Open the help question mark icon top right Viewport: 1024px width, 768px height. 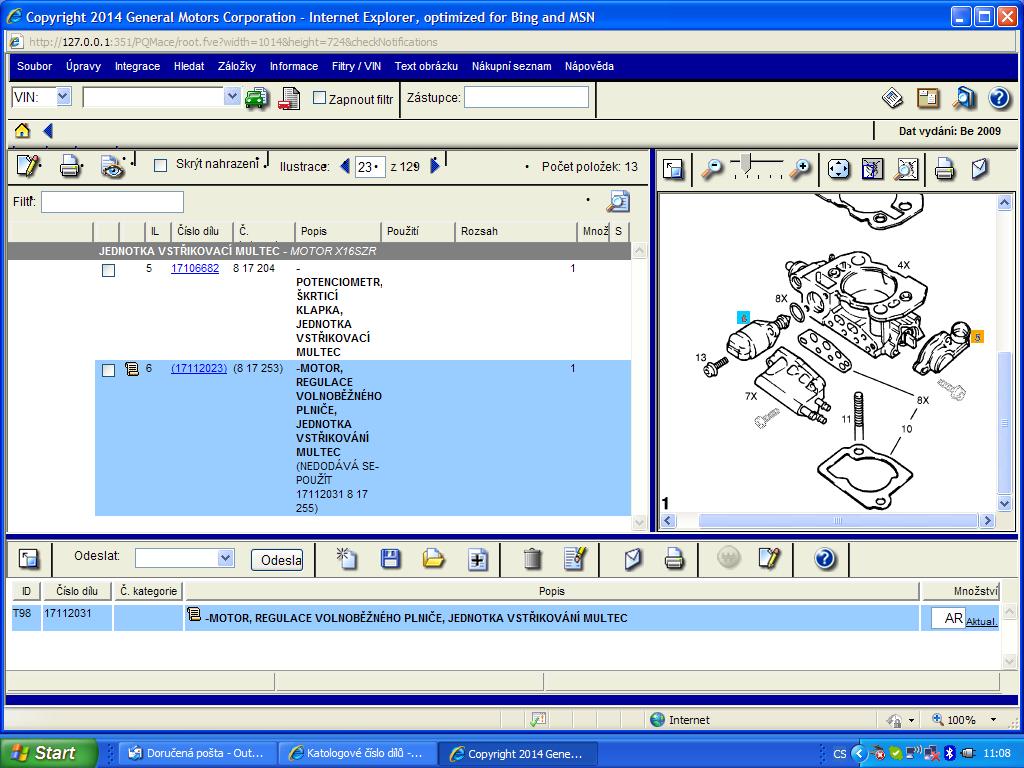pos(998,98)
